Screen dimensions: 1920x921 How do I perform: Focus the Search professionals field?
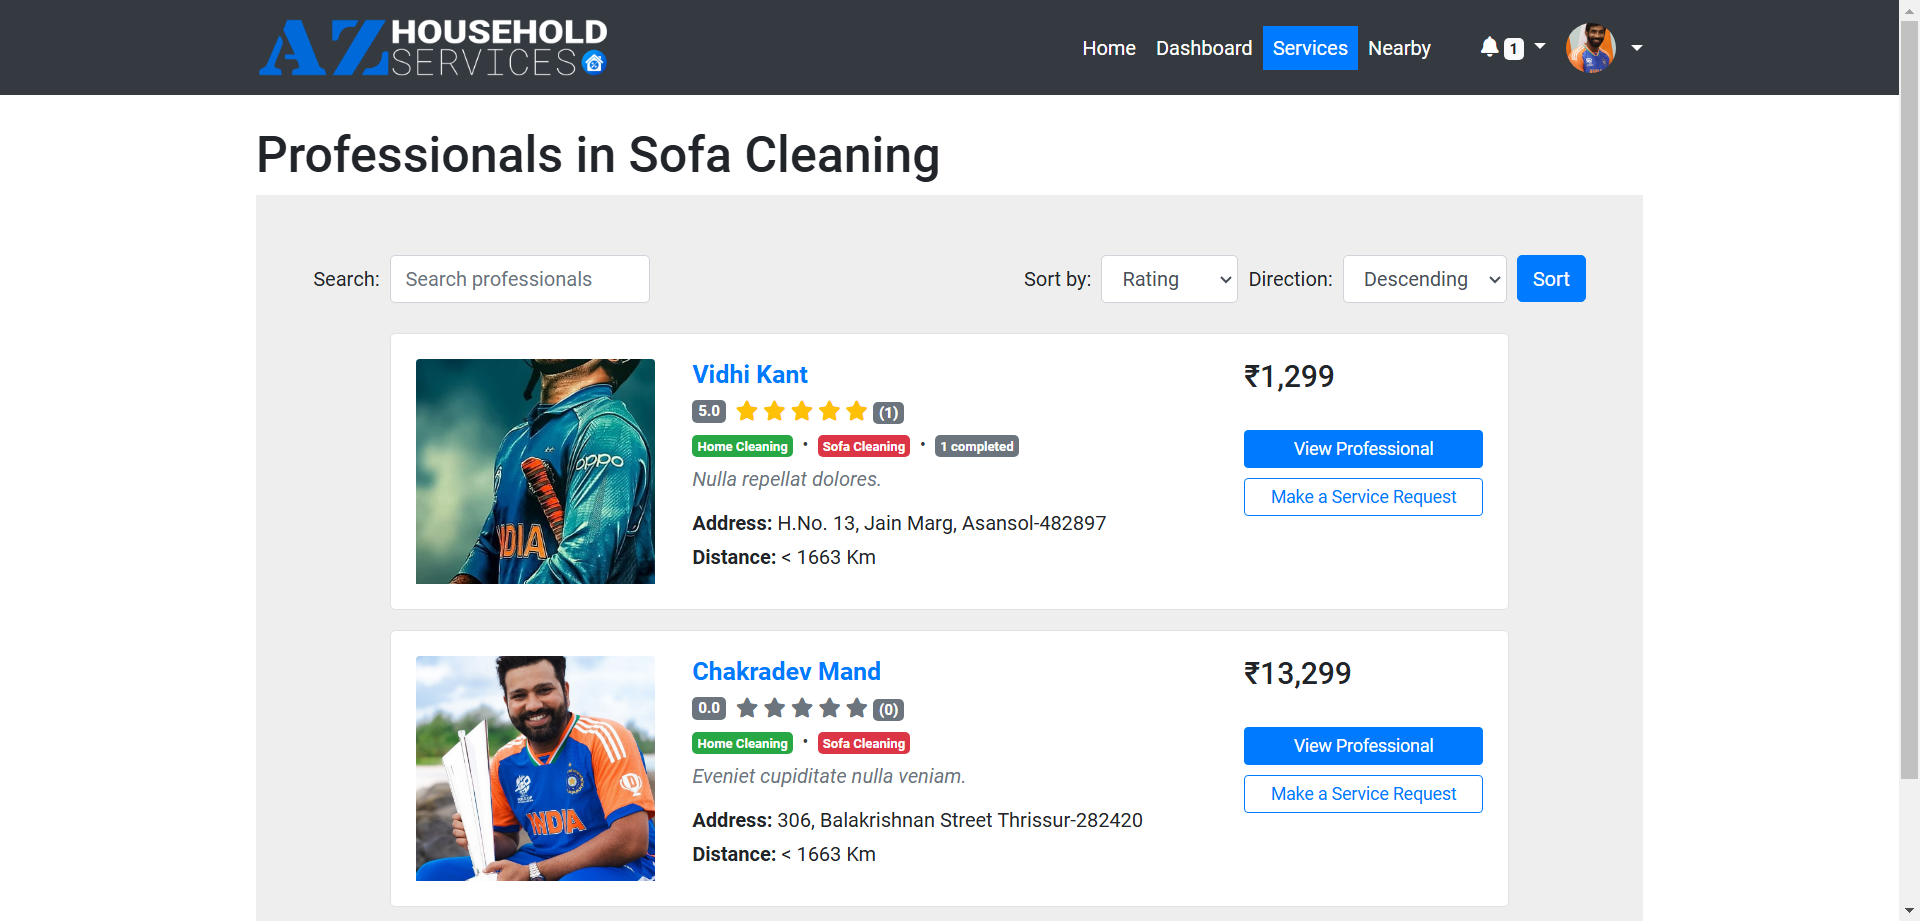point(519,279)
